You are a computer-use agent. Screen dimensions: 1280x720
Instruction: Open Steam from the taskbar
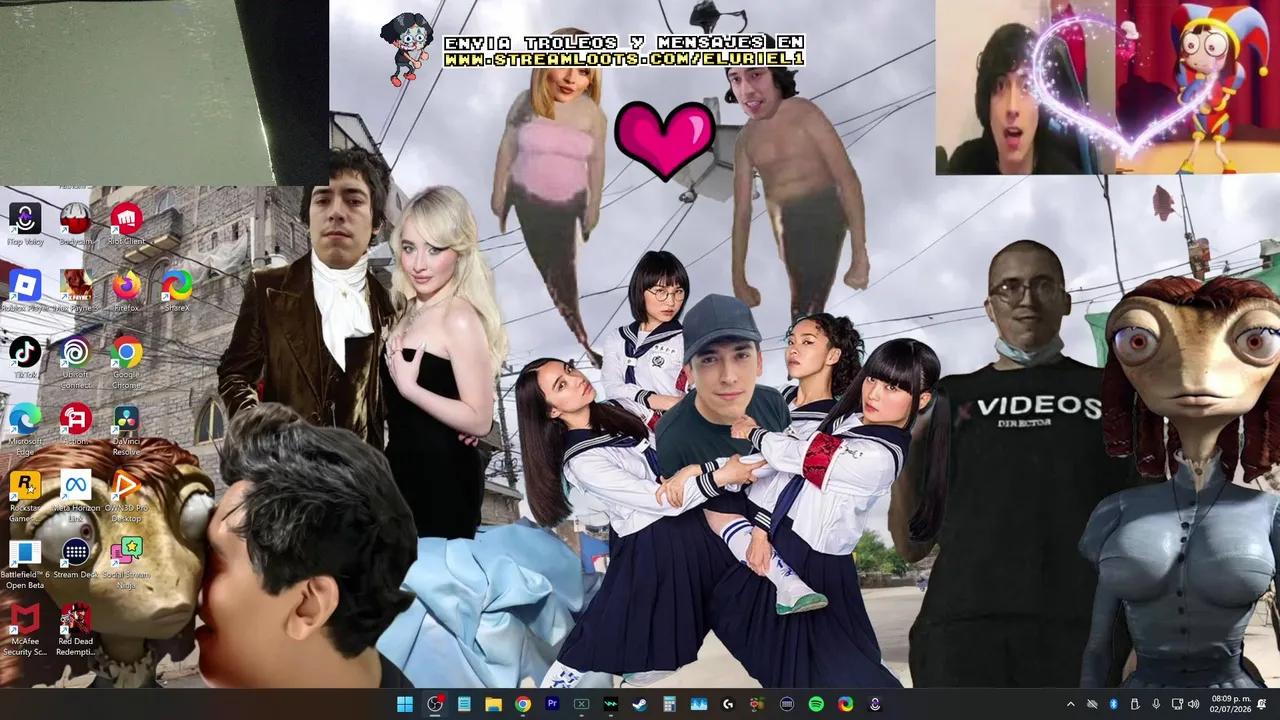point(640,704)
